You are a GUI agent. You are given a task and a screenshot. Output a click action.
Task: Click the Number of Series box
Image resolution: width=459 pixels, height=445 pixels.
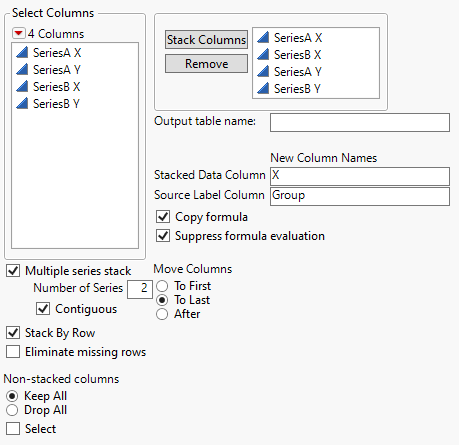tap(140, 289)
